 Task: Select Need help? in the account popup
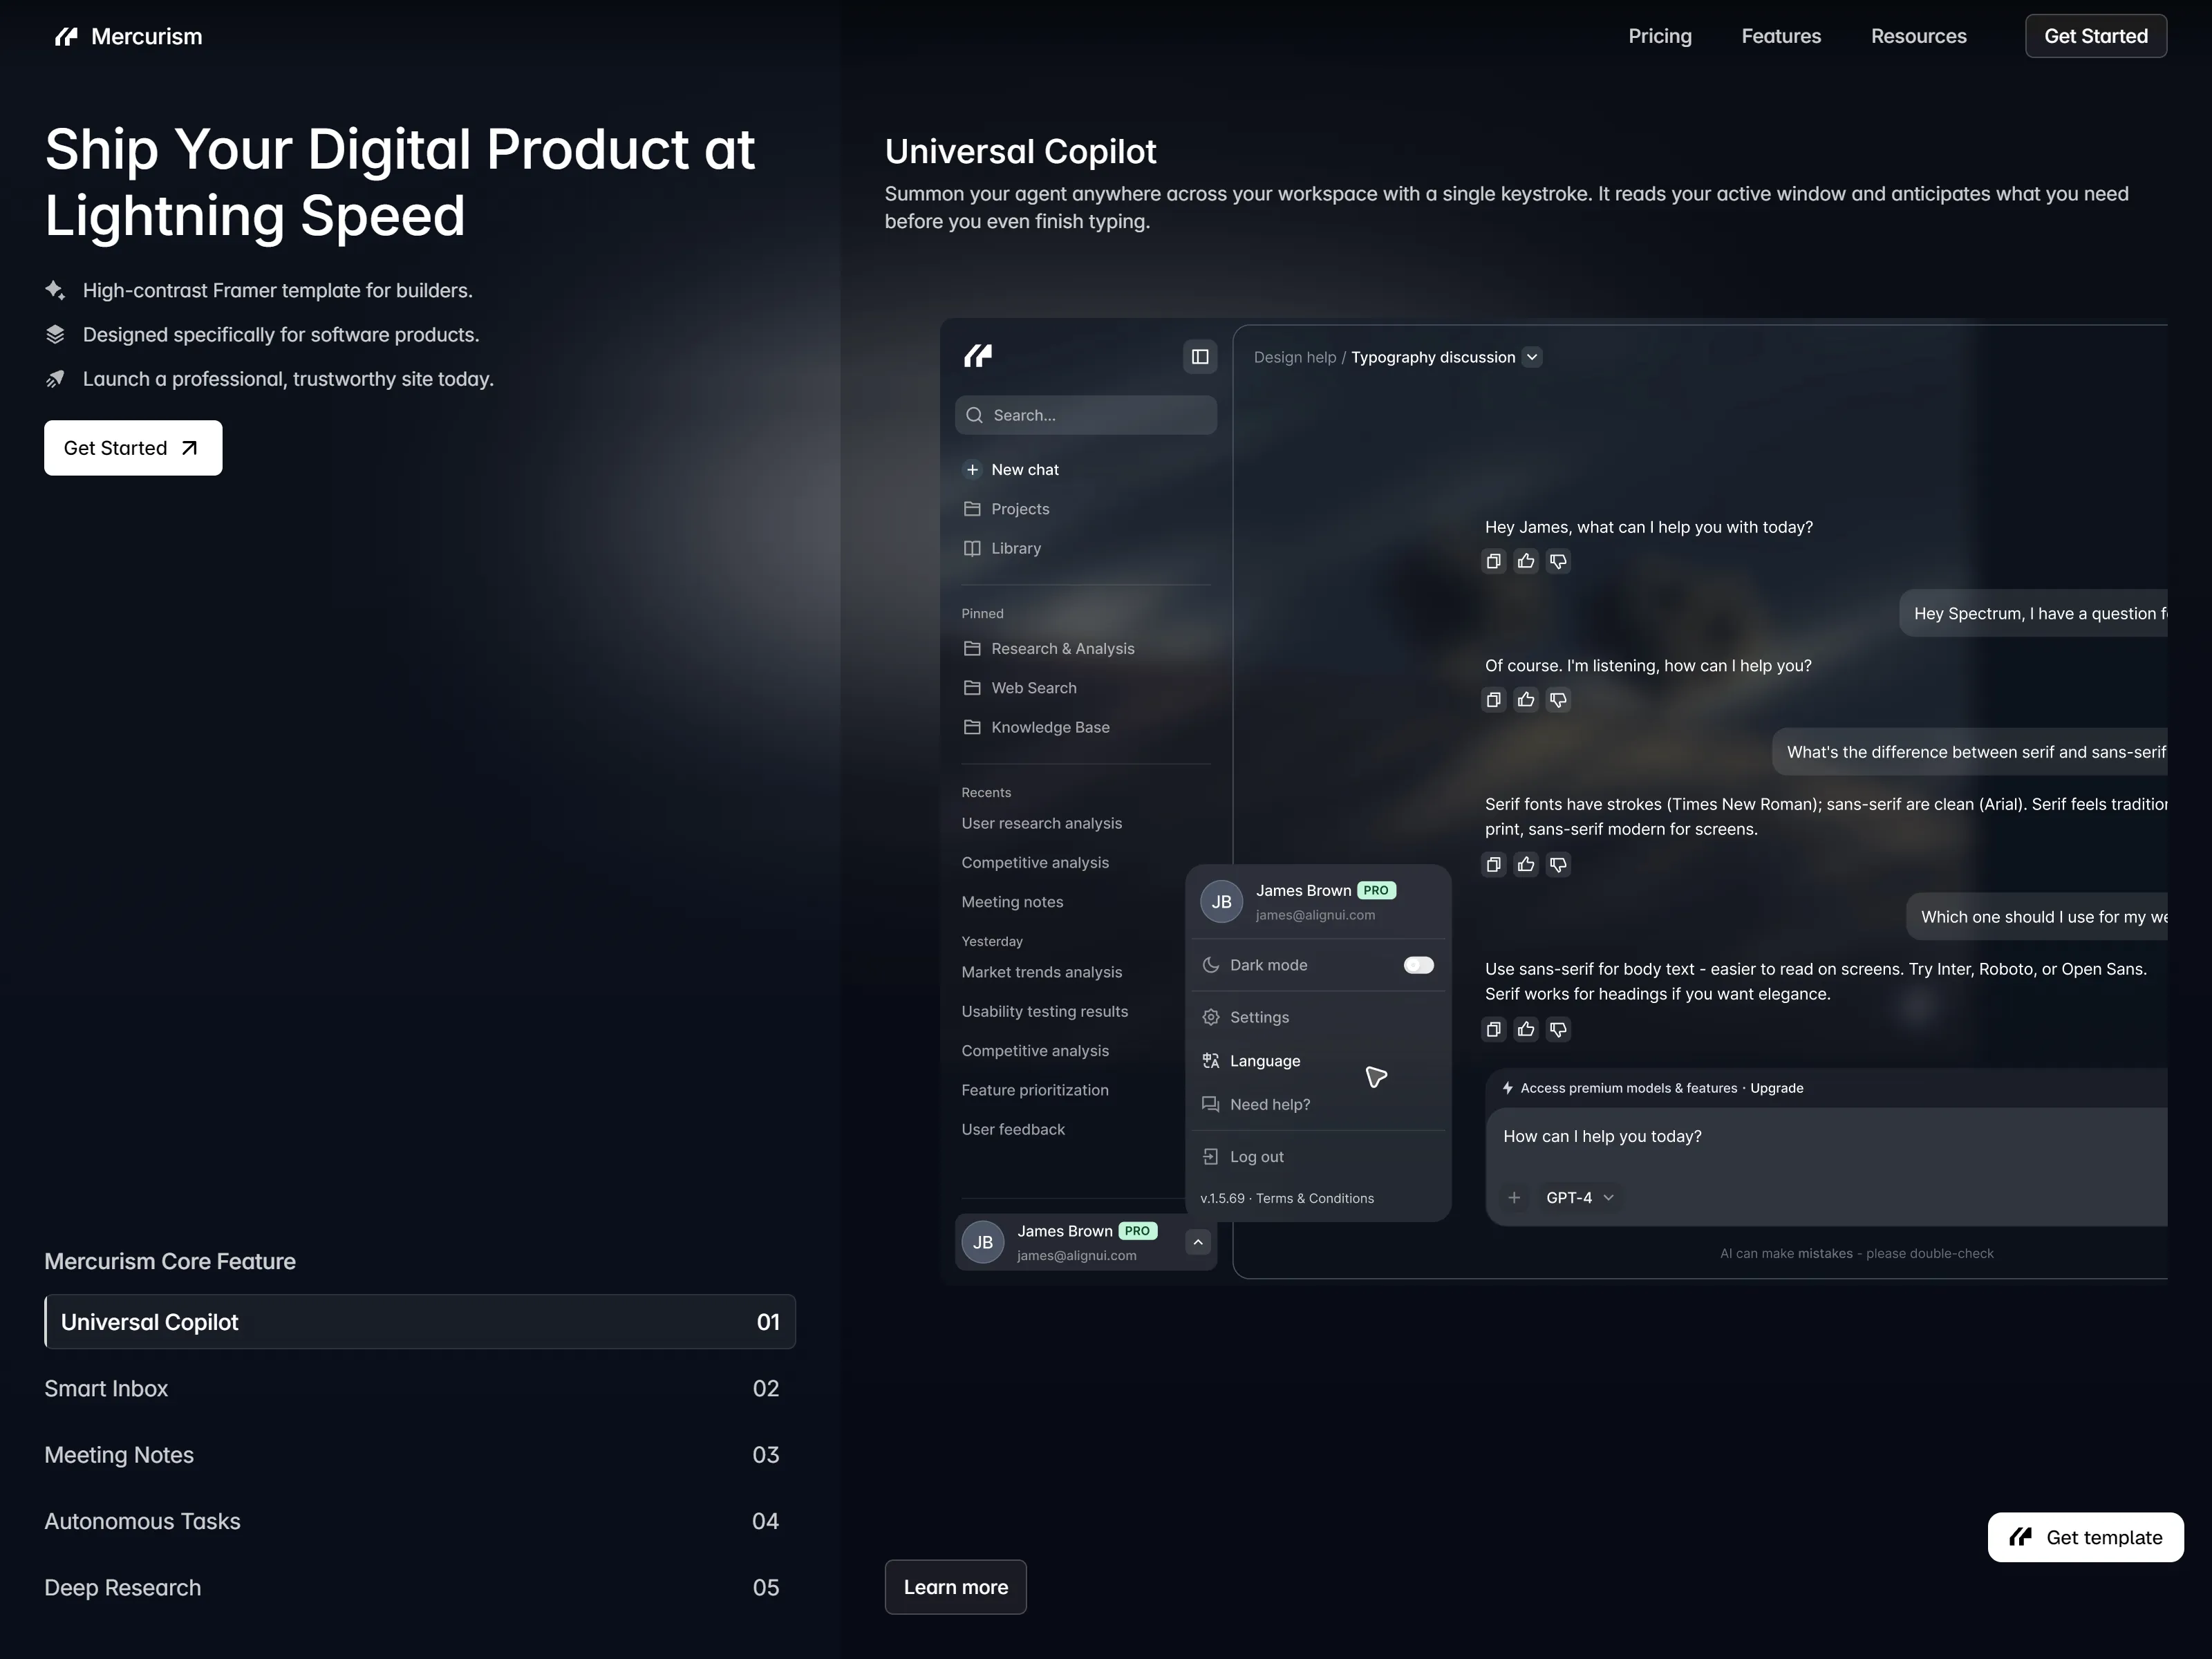point(1317,1104)
